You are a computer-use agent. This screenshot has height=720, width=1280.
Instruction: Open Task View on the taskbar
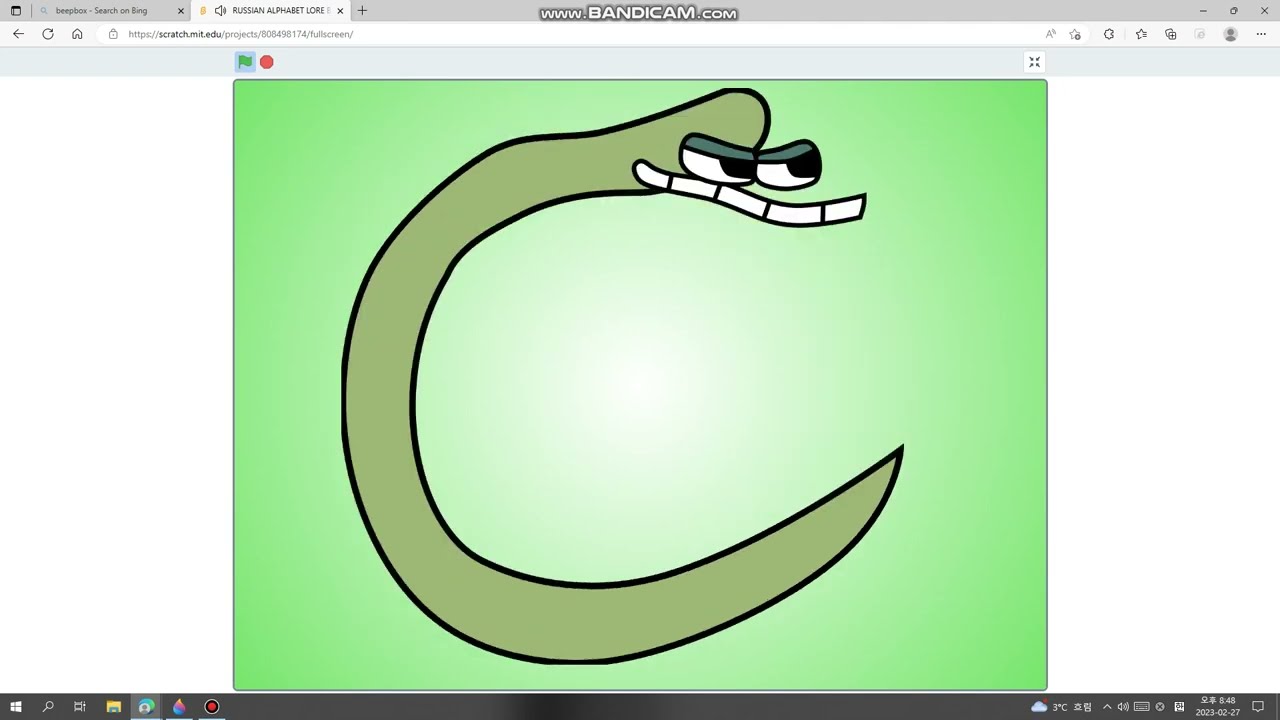tap(80, 707)
